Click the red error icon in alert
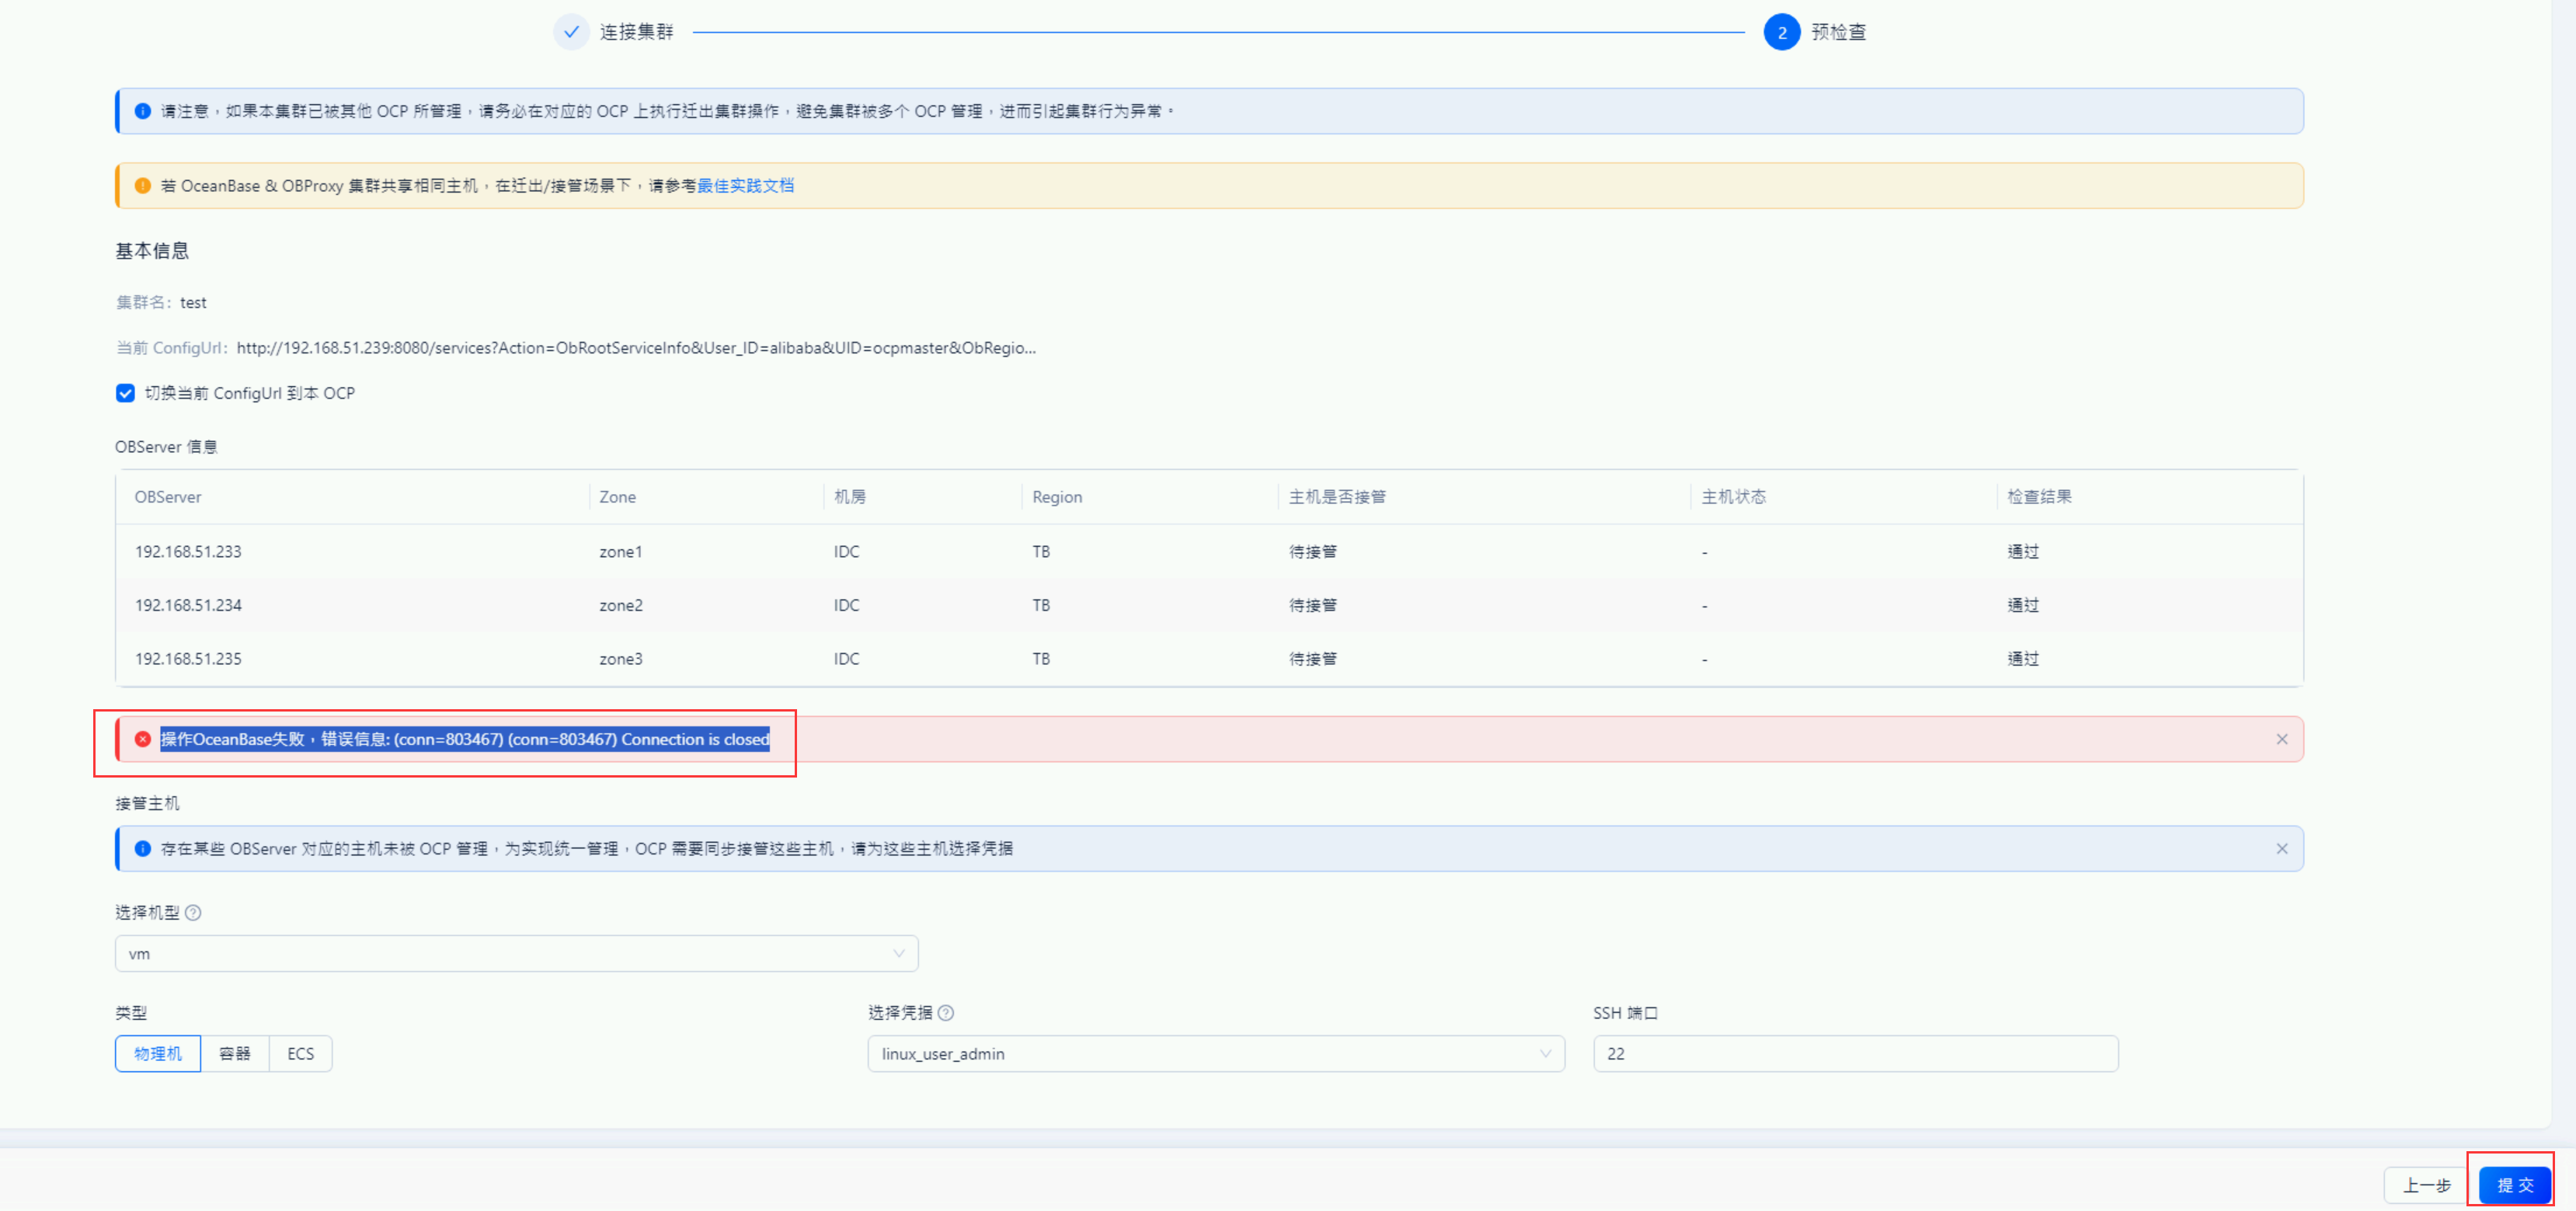 point(143,739)
